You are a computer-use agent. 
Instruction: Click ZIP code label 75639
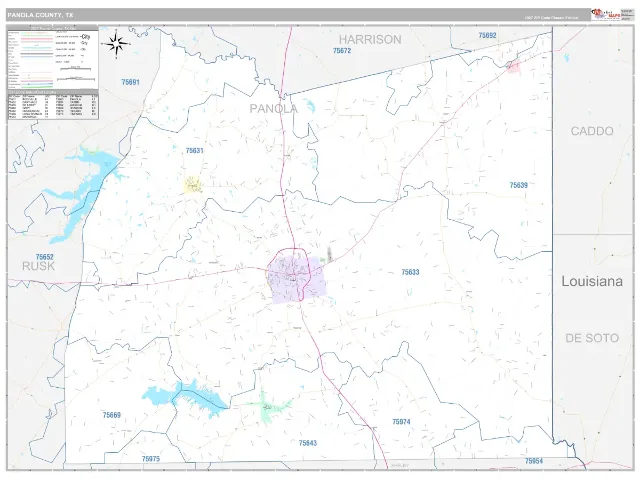(x=518, y=185)
